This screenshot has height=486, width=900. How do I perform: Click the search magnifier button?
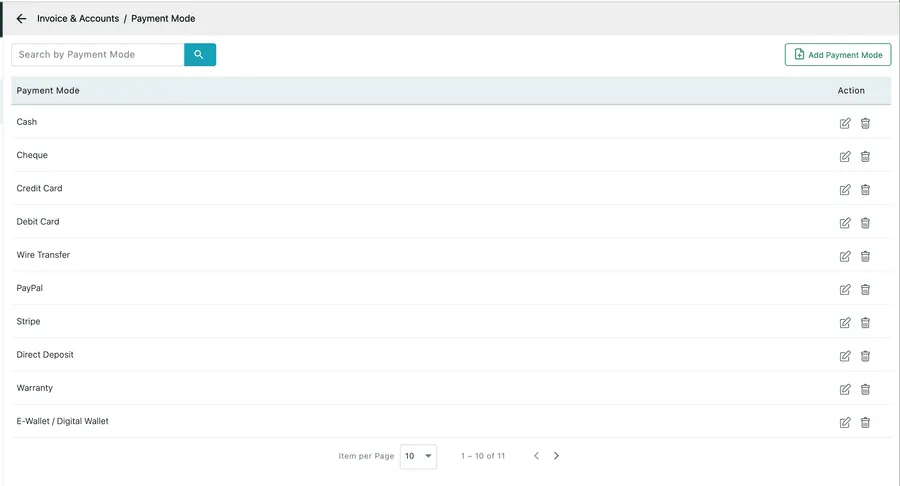click(x=200, y=55)
